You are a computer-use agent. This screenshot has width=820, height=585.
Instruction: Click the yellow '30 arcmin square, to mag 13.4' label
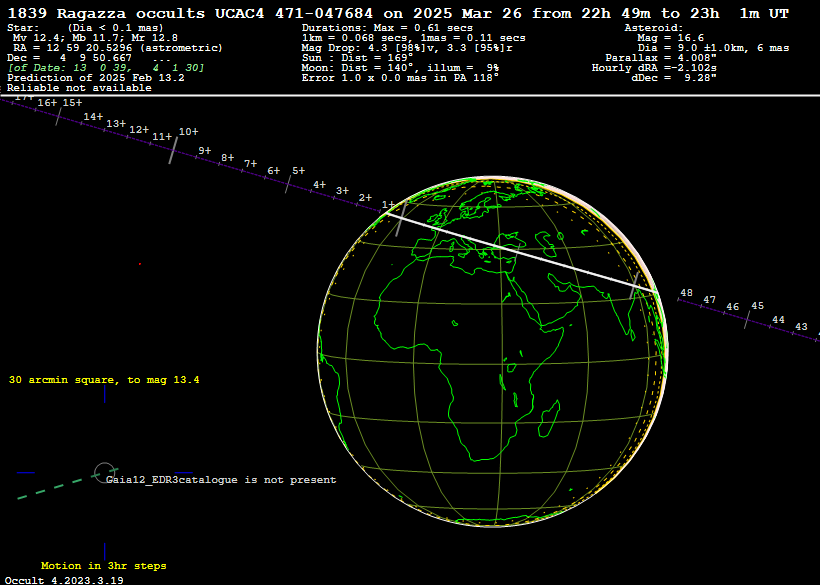click(x=104, y=380)
